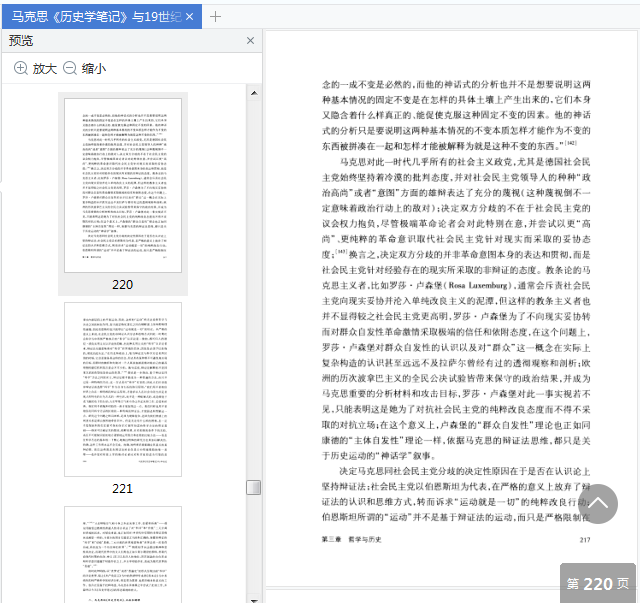640x603 pixels.
Task: Select the partially visible third page thumbnail
Action: tap(123, 554)
